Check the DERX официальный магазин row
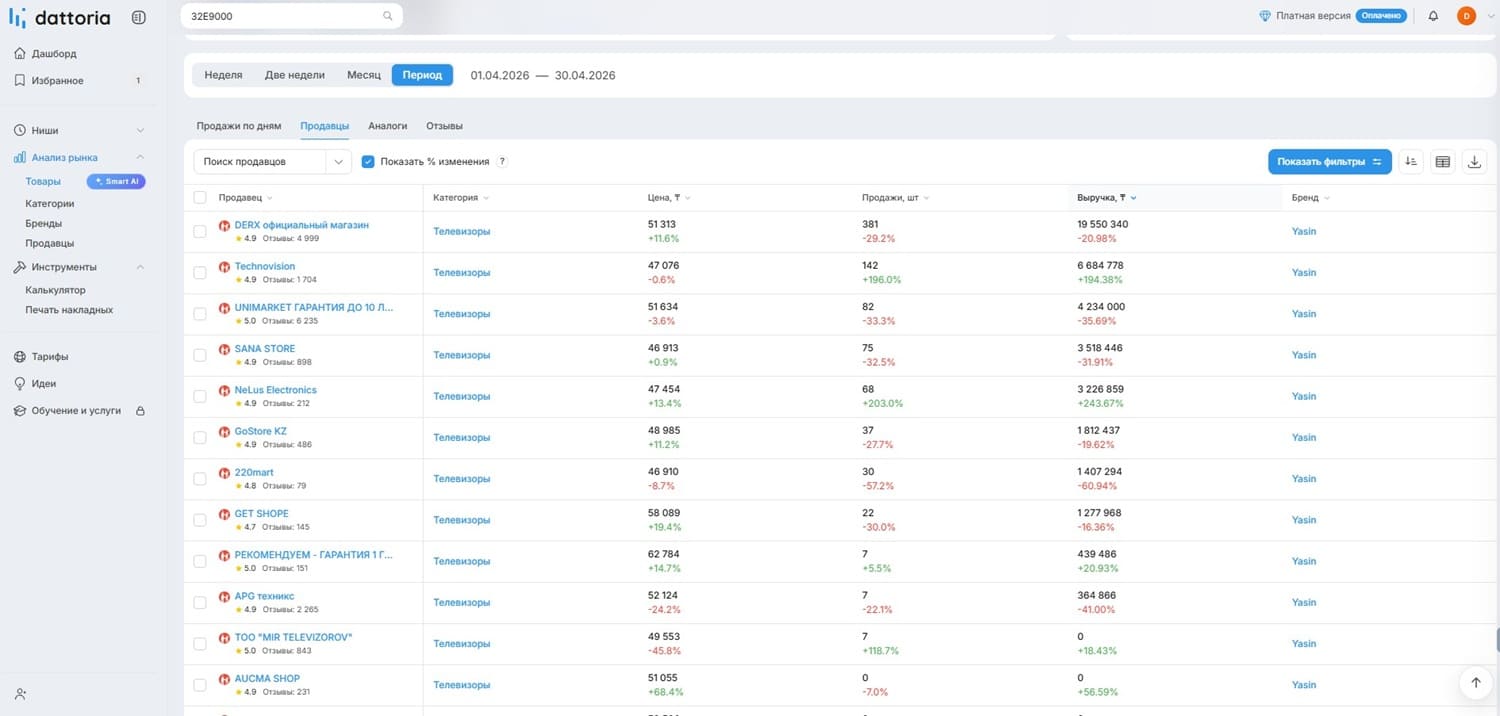Screen dimensions: 1500x716 pos(200,232)
